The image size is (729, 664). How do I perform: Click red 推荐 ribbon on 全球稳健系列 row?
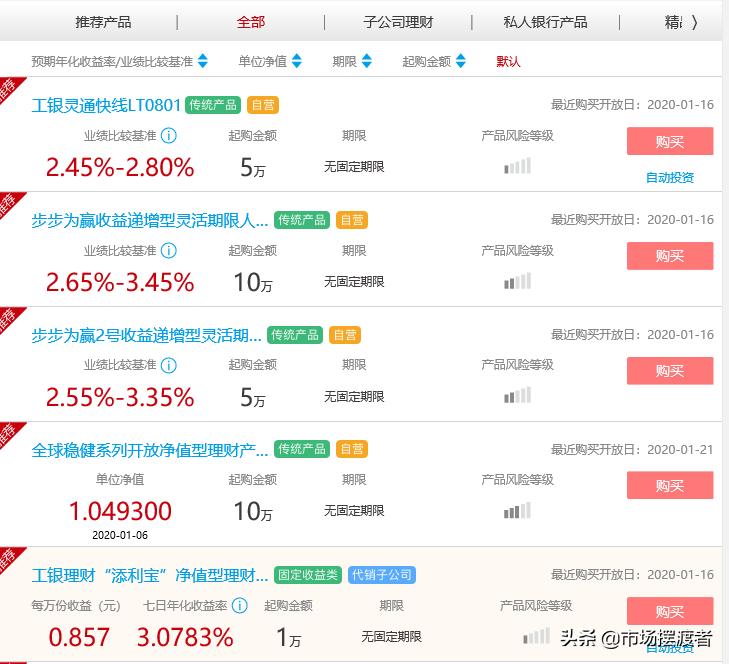pos(9,433)
